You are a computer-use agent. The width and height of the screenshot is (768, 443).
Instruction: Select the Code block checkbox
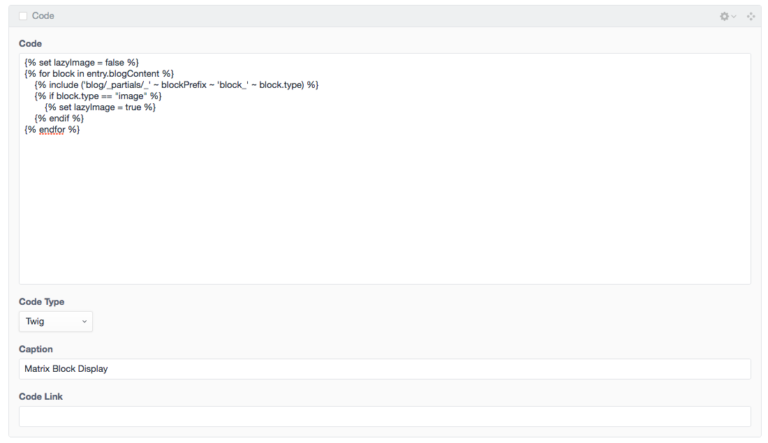coord(23,16)
